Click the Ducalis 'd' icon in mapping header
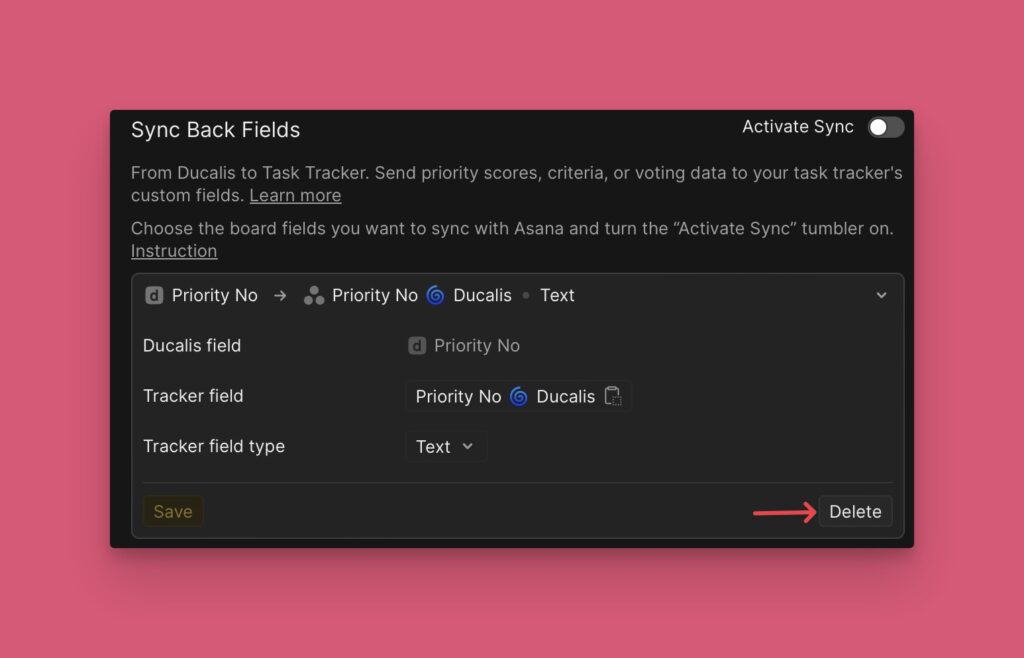This screenshot has width=1024, height=658. (x=154, y=295)
